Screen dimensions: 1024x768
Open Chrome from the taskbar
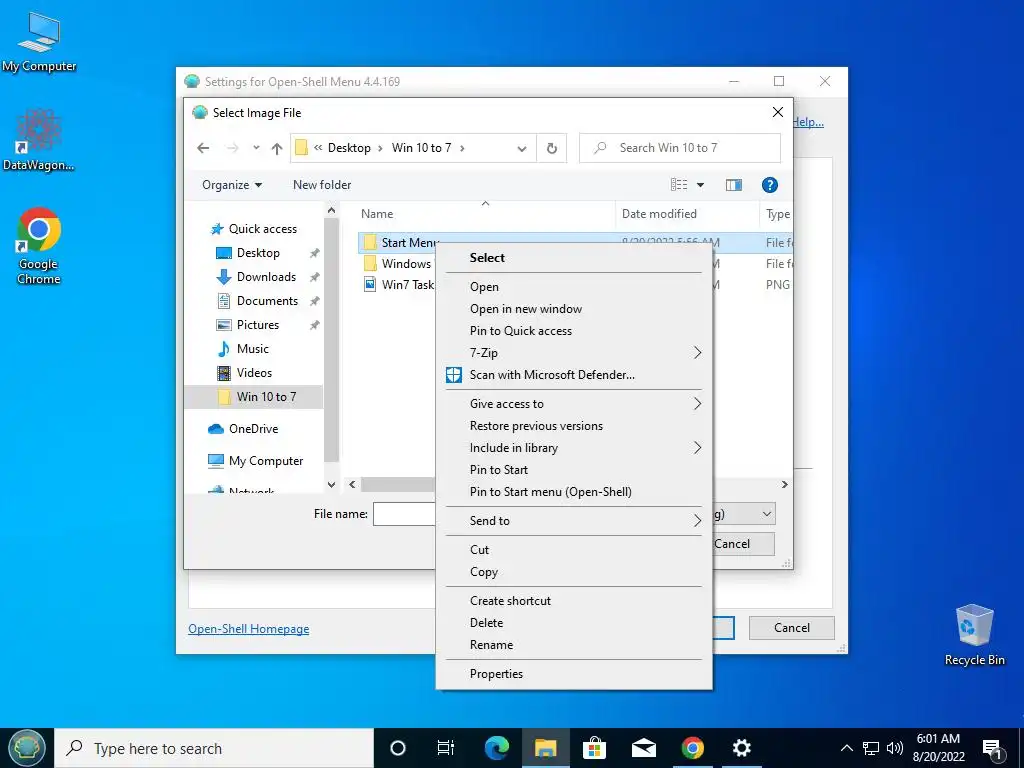[692, 748]
